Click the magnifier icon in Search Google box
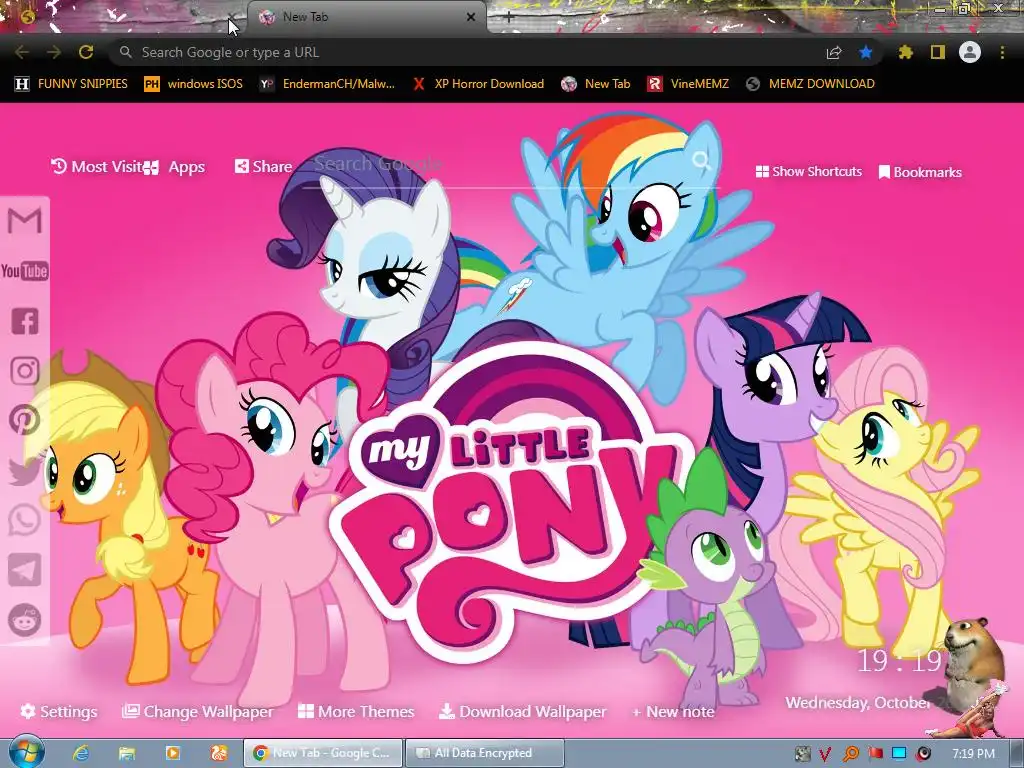Viewport: 1024px width, 768px height. (701, 161)
